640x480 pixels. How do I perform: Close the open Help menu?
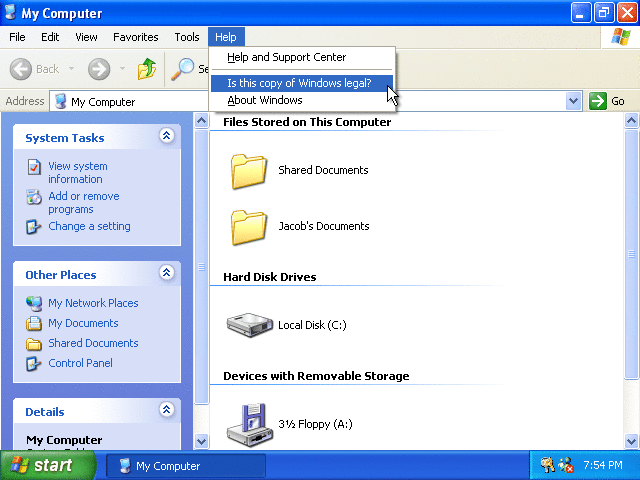226,37
